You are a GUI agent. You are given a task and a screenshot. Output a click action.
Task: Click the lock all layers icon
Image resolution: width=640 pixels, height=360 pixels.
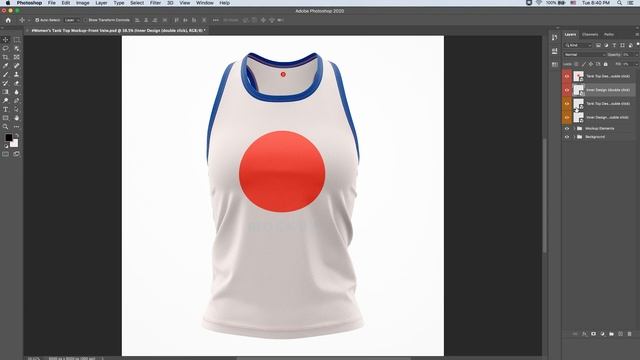606,64
